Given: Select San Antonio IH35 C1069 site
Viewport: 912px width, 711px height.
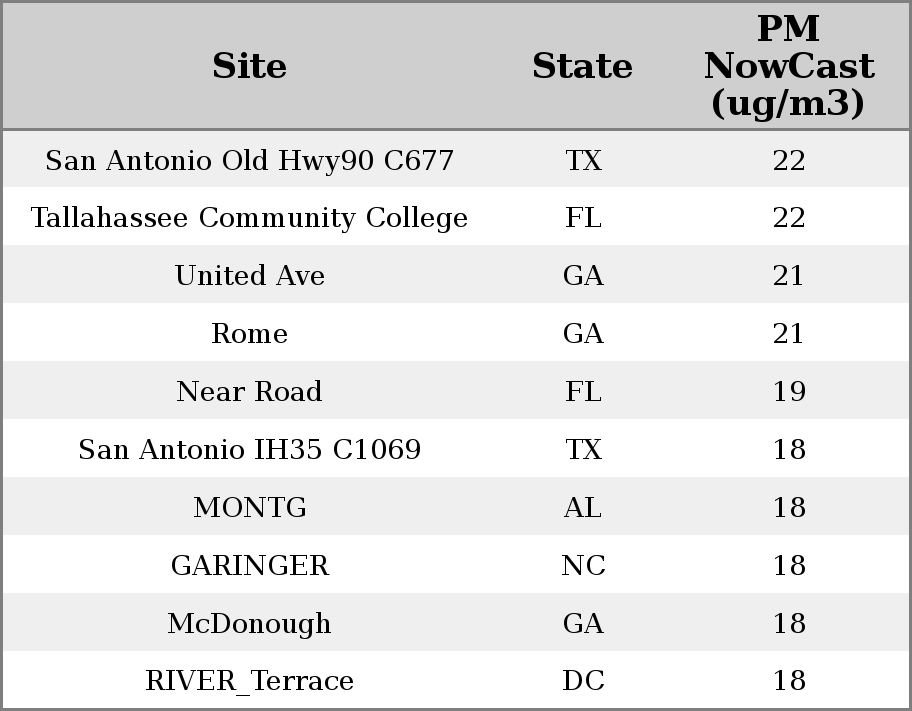Looking at the screenshot, I should coord(249,449).
